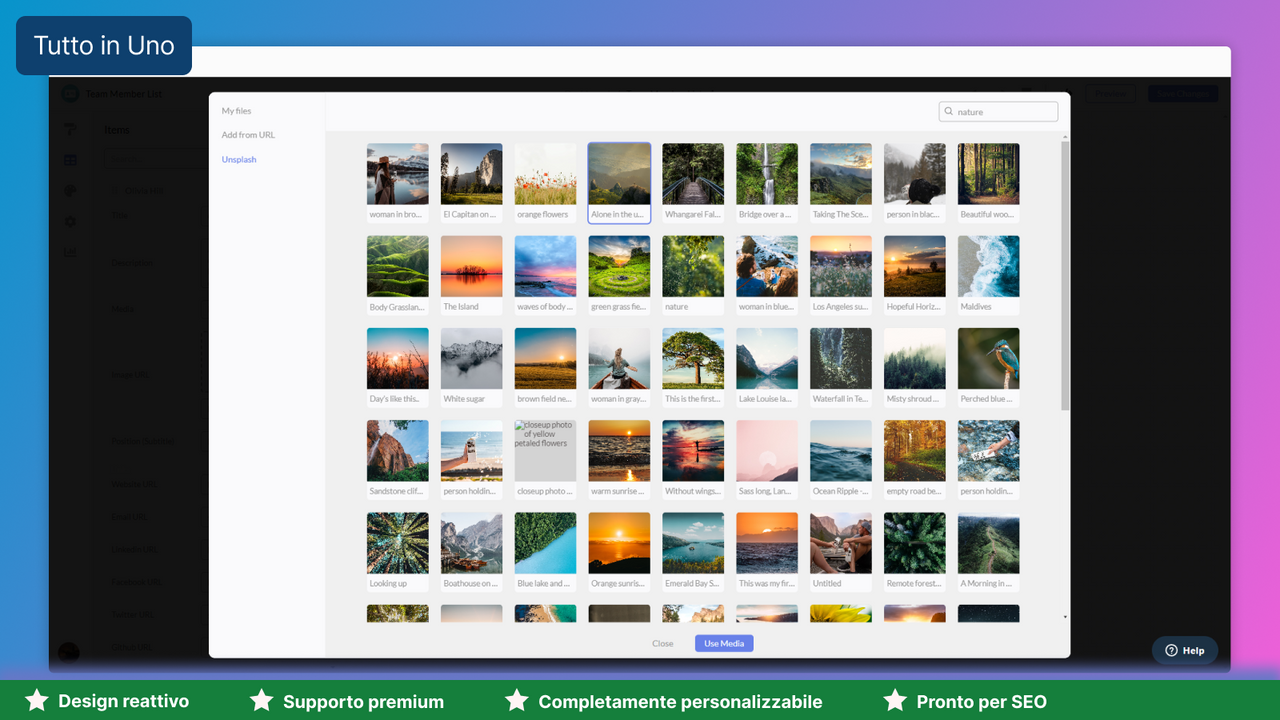Open the settings gear icon in the dimmed sidebar

pos(70,222)
